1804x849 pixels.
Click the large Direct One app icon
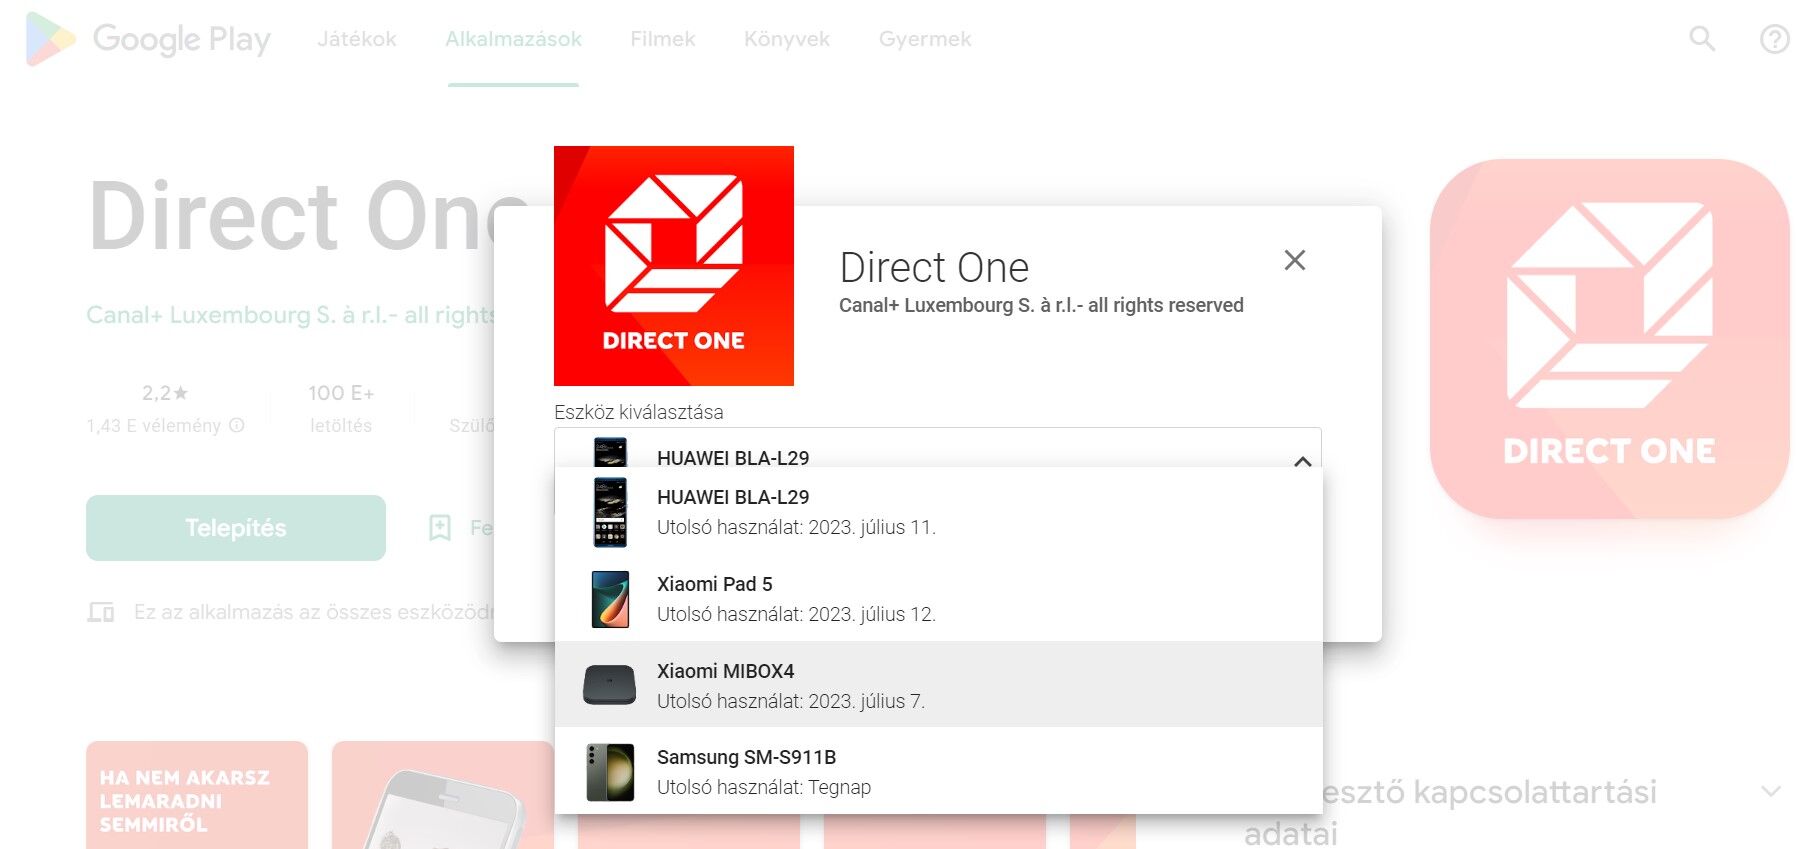[x=1609, y=339]
